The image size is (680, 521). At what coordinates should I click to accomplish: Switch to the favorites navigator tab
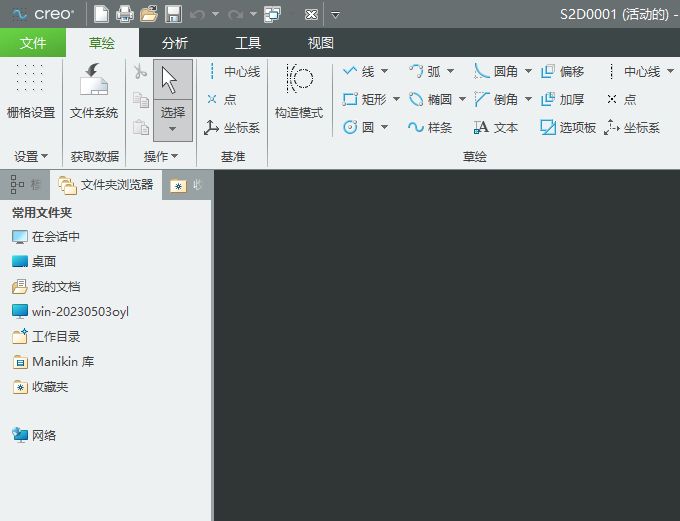[186, 185]
